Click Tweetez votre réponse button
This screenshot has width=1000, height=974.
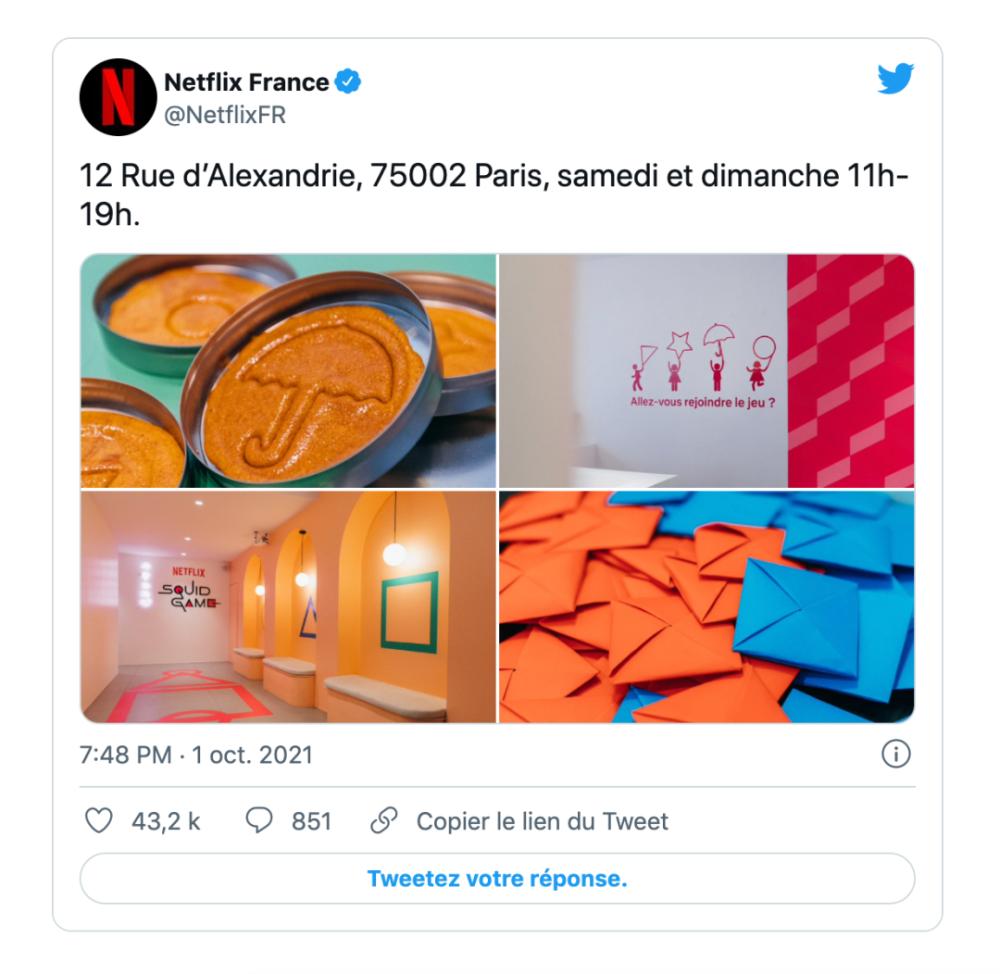tap(497, 878)
